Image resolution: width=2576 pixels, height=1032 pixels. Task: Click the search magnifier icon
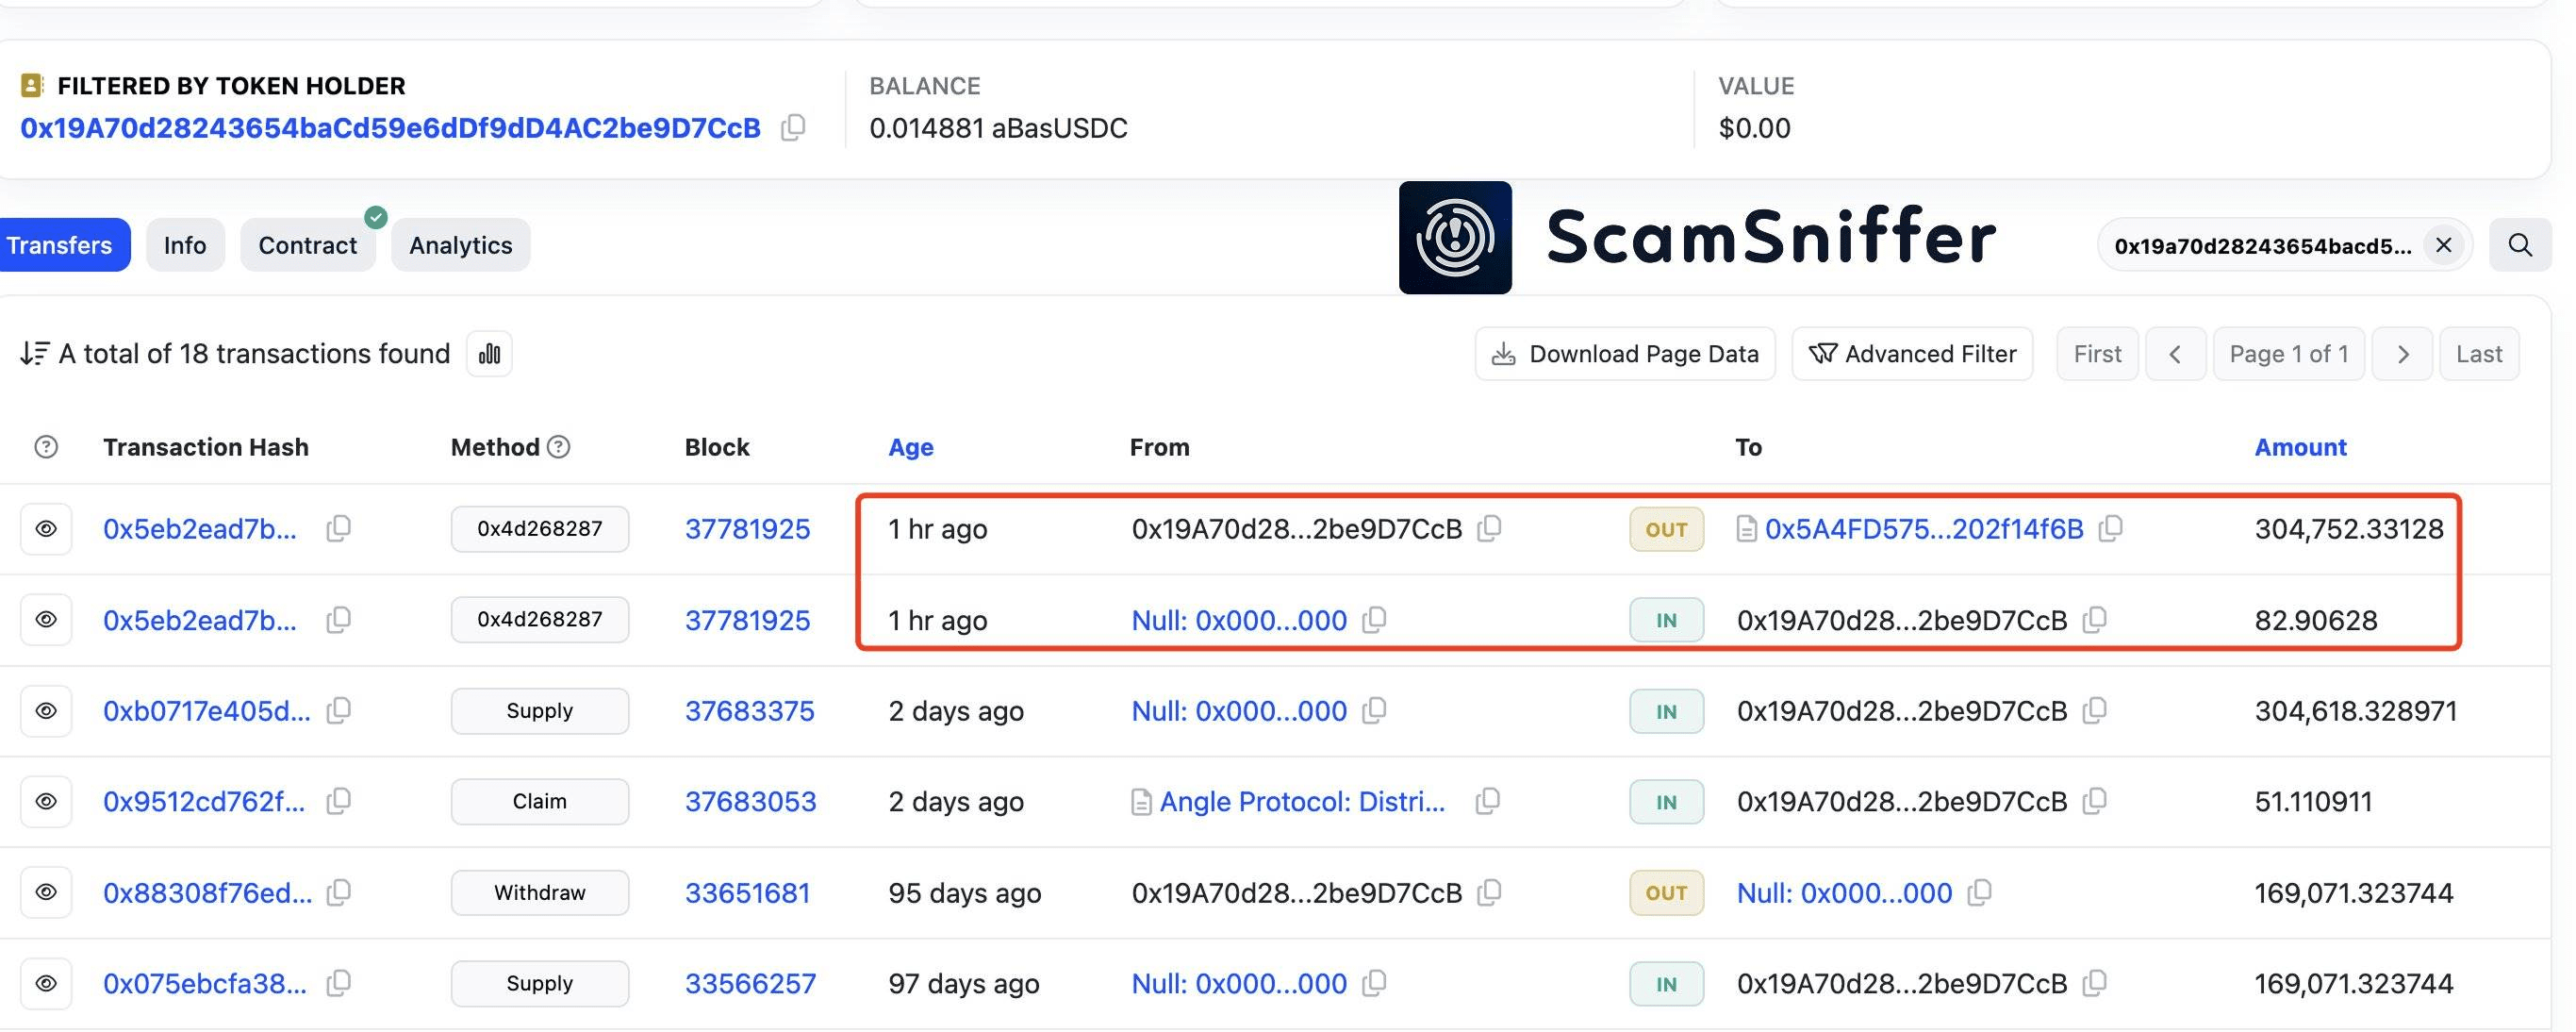pyautogui.click(x=2519, y=245)
